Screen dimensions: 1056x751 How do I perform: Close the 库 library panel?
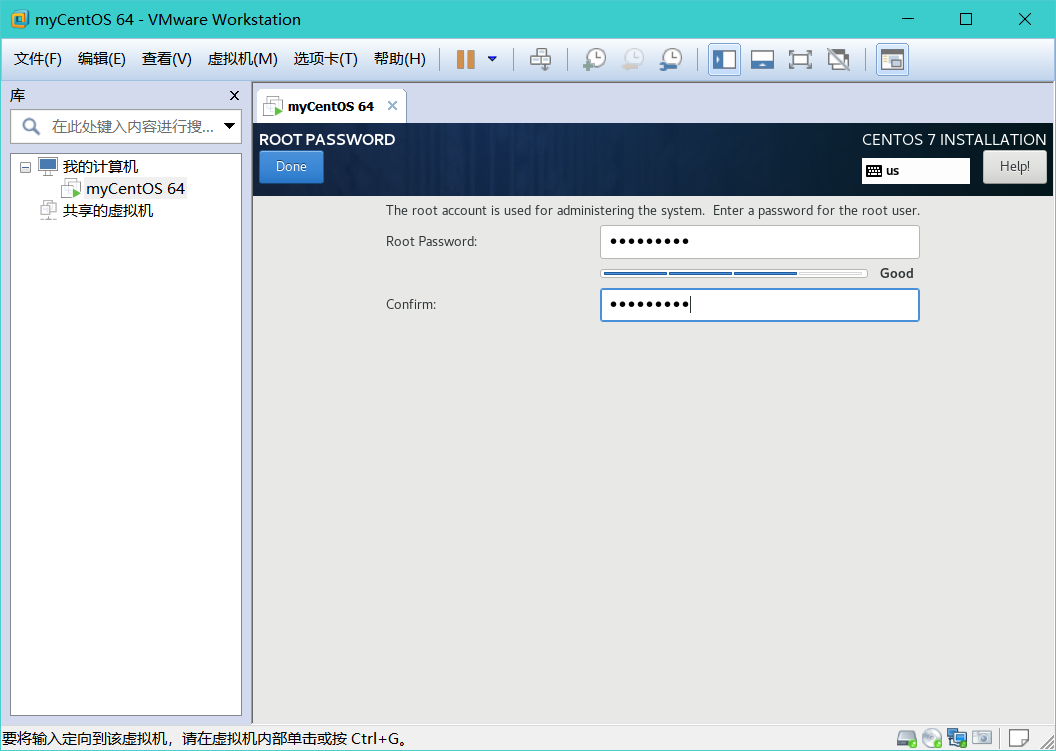point(234,96)
